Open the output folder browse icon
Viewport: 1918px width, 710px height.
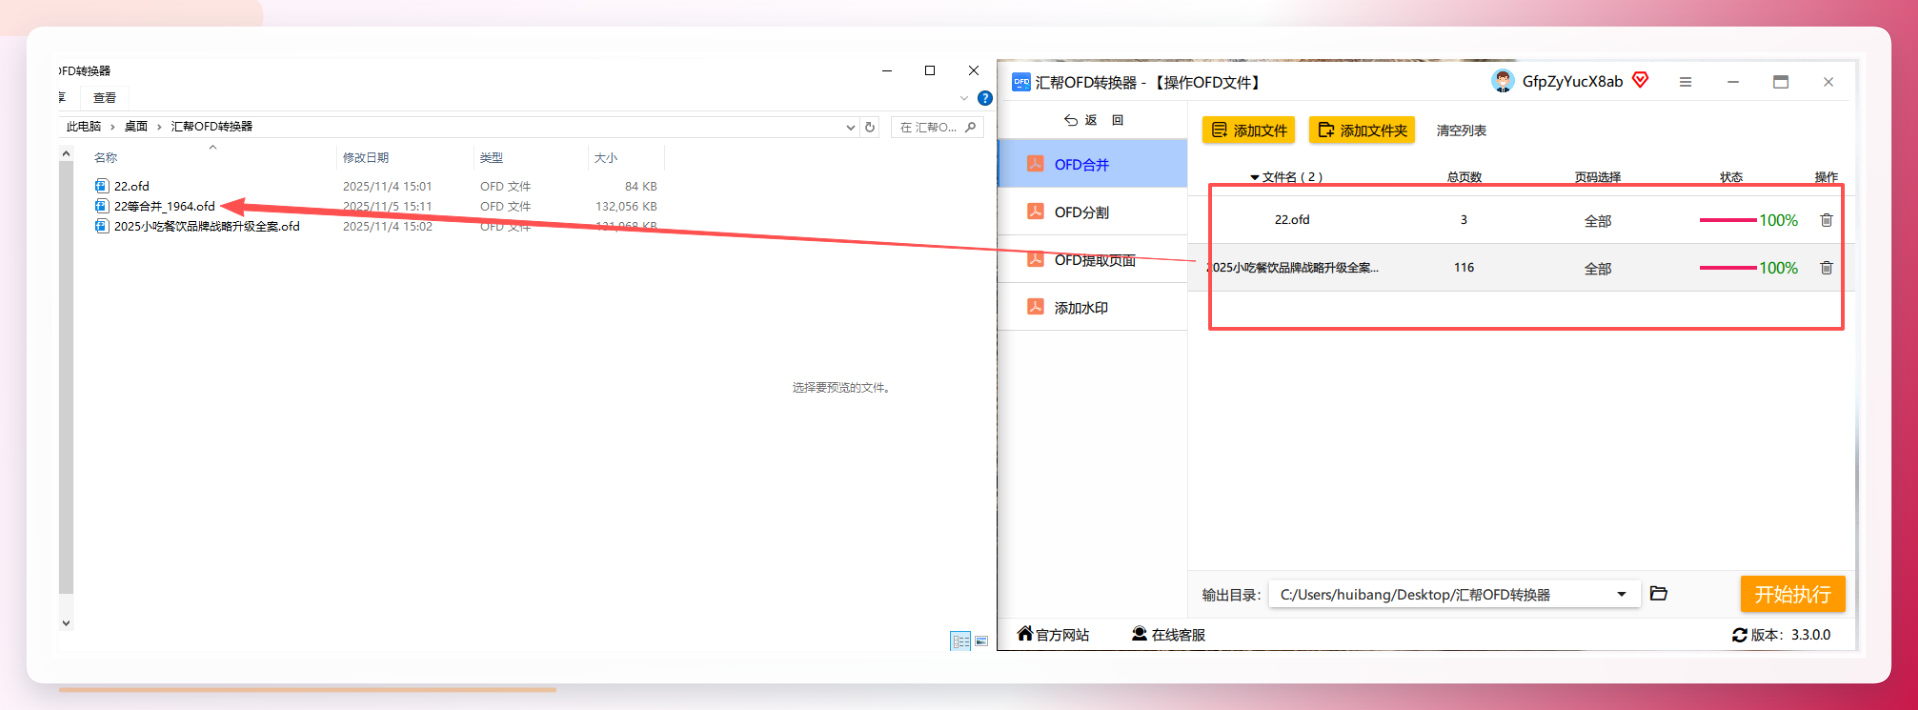tap(1658, 594)
